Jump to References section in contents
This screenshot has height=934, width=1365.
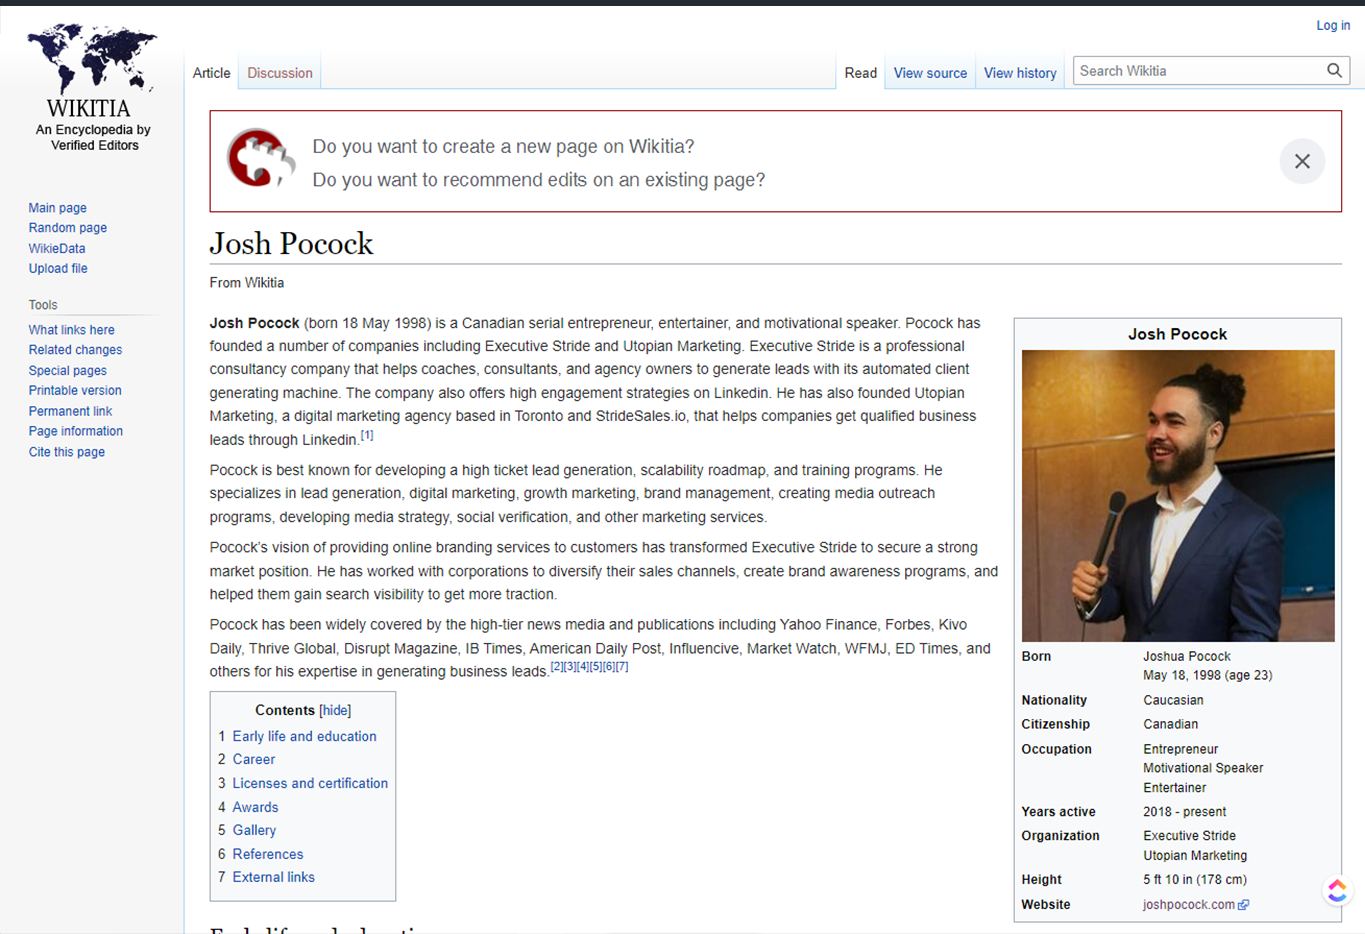(268, 854)
